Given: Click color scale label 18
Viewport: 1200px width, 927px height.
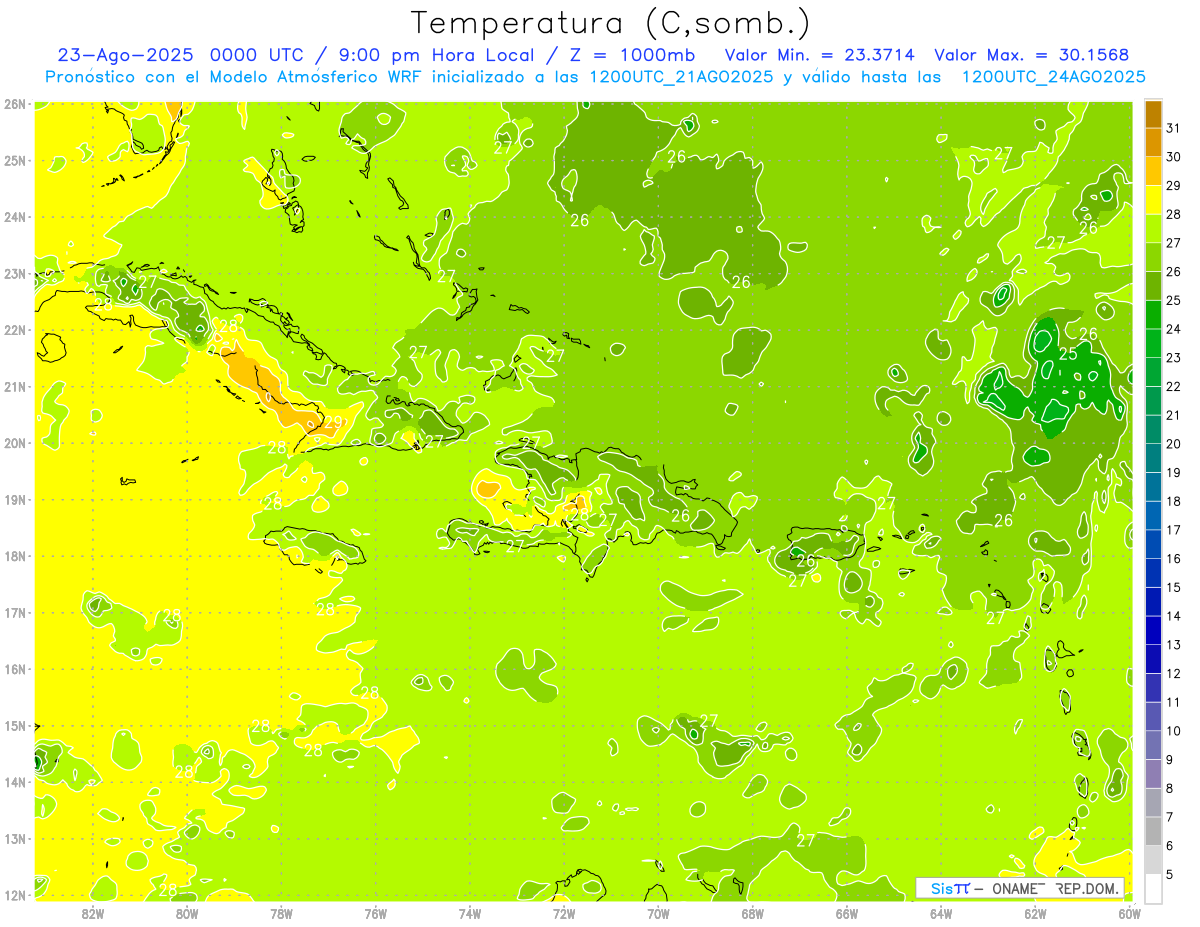Looking at the screenshot, I should coord(1173,501).
